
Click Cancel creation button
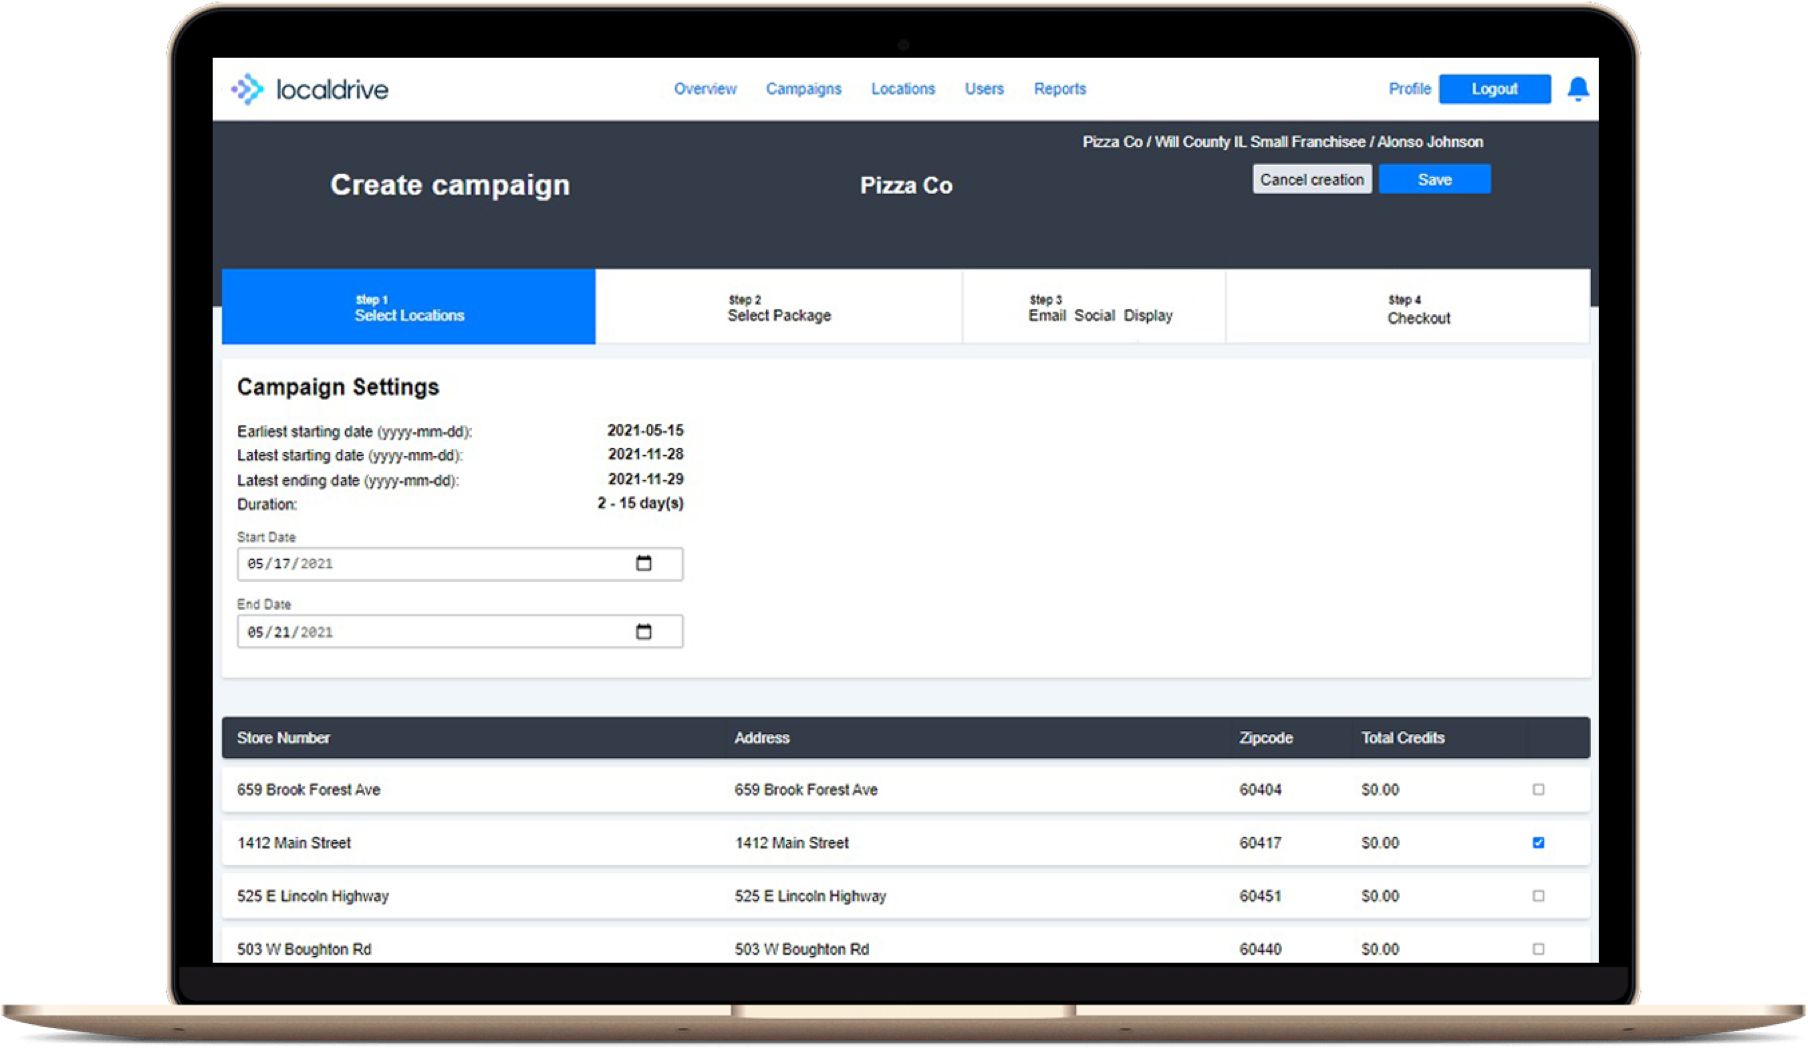pyautogui.click(x=1312, y=179)
